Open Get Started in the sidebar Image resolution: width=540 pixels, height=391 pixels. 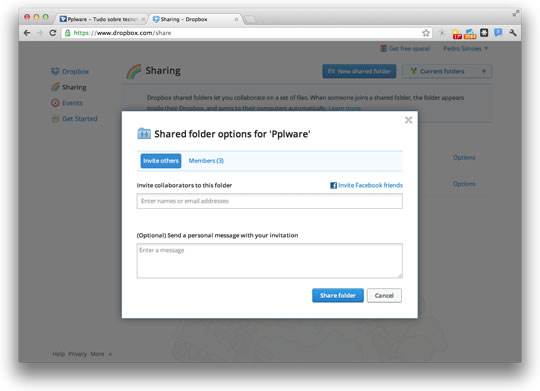74,119
